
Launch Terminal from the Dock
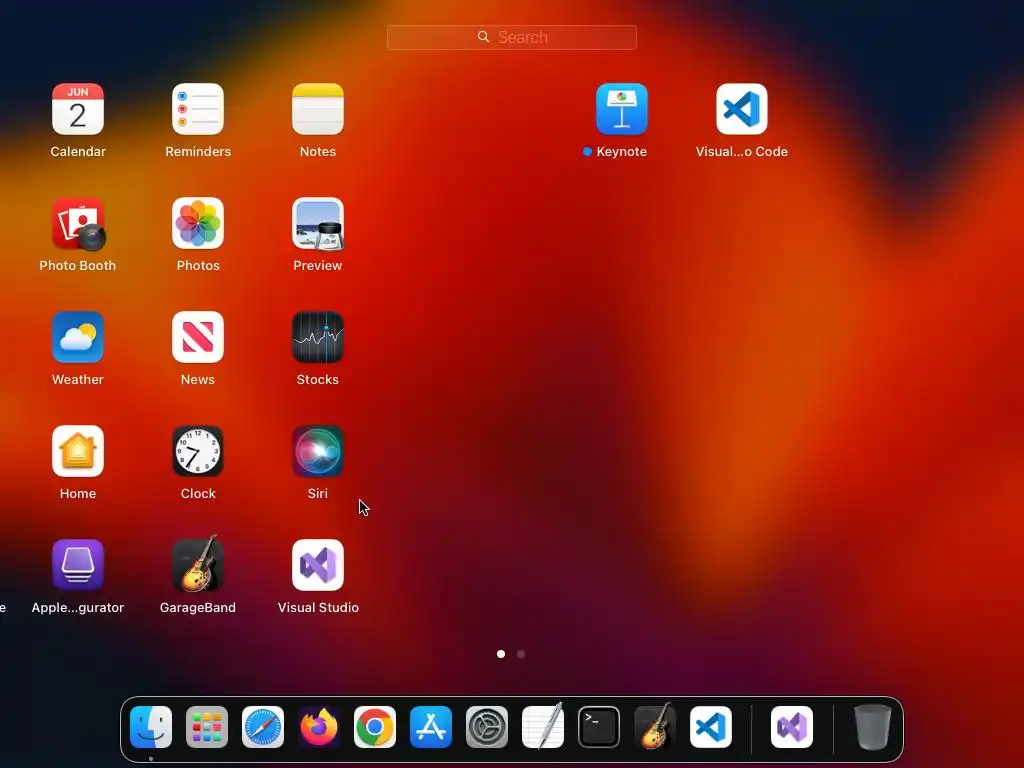599,727
